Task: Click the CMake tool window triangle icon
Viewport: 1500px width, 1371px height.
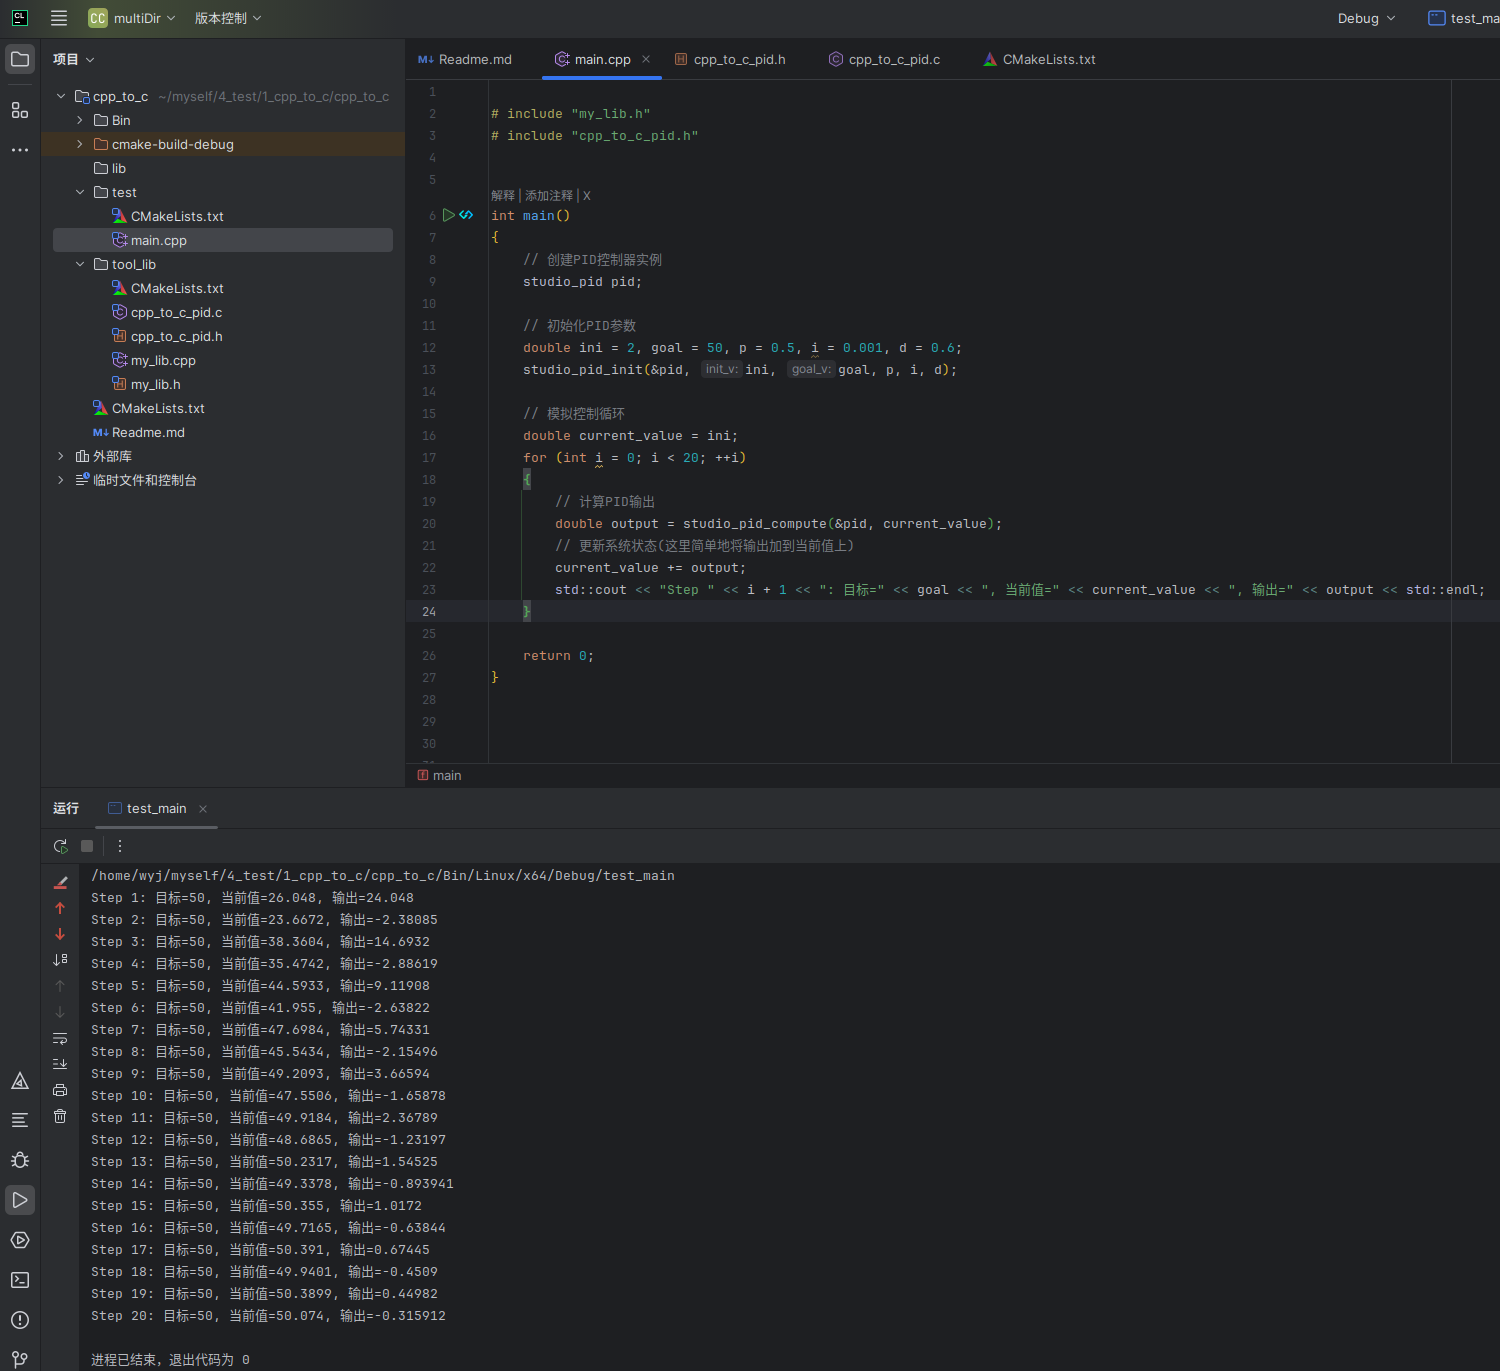Action: pyautogui.click(x=20, y=1081)
